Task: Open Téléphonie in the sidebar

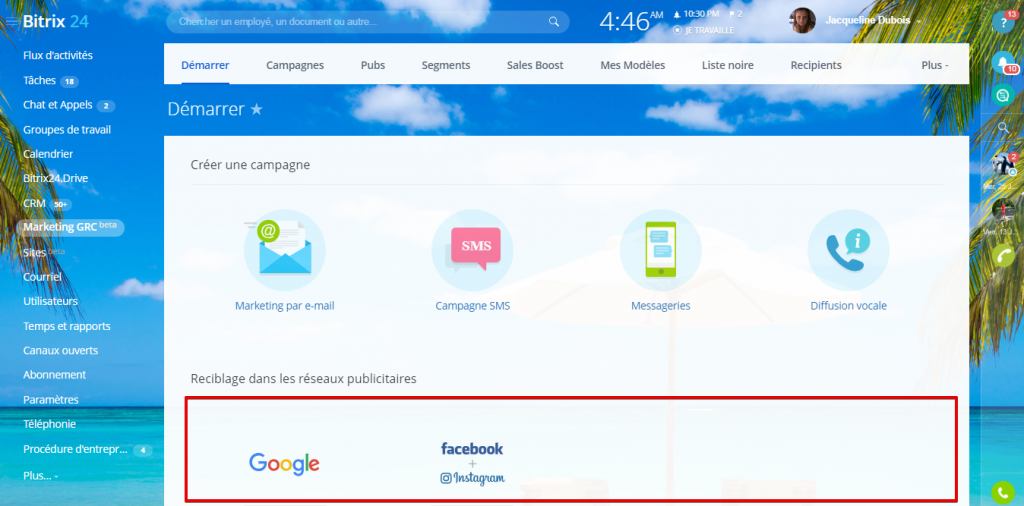Action: click(x=49, y=424)
